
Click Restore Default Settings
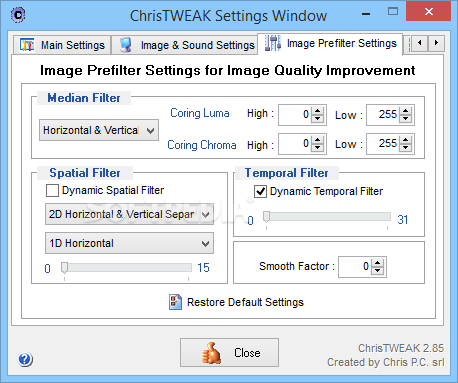coord(236,302)
